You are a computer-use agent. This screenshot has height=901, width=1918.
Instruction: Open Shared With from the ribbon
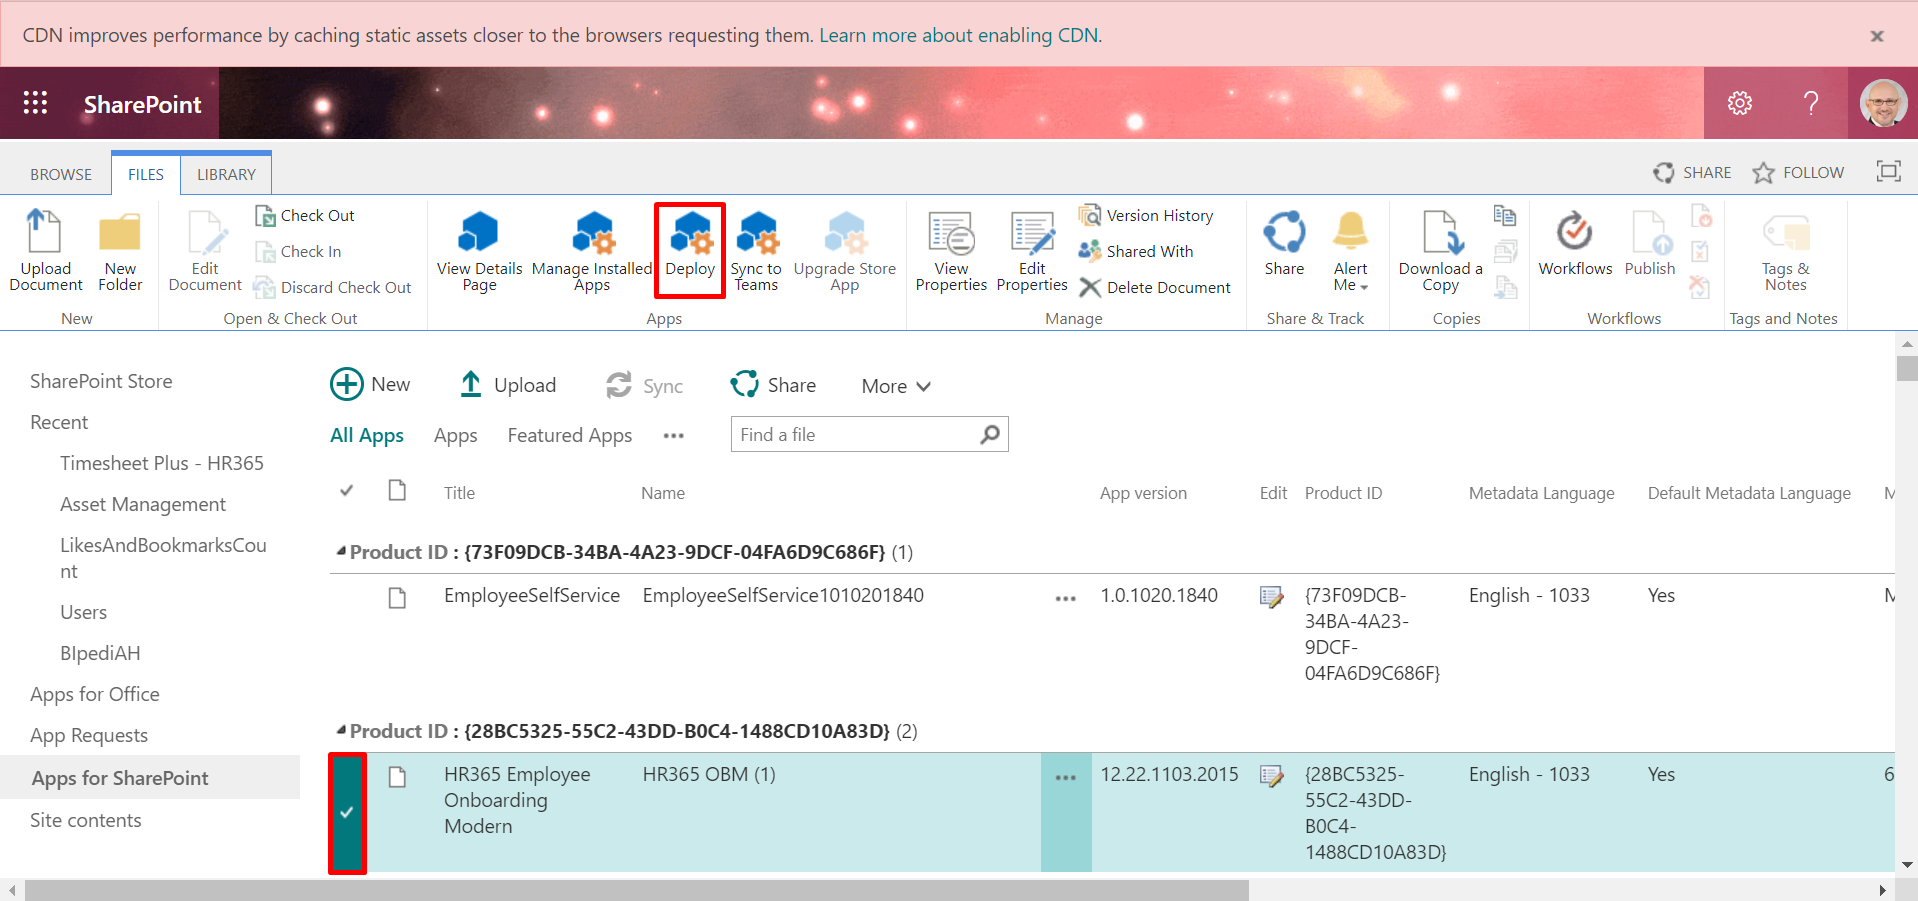tap(1136, 251)
